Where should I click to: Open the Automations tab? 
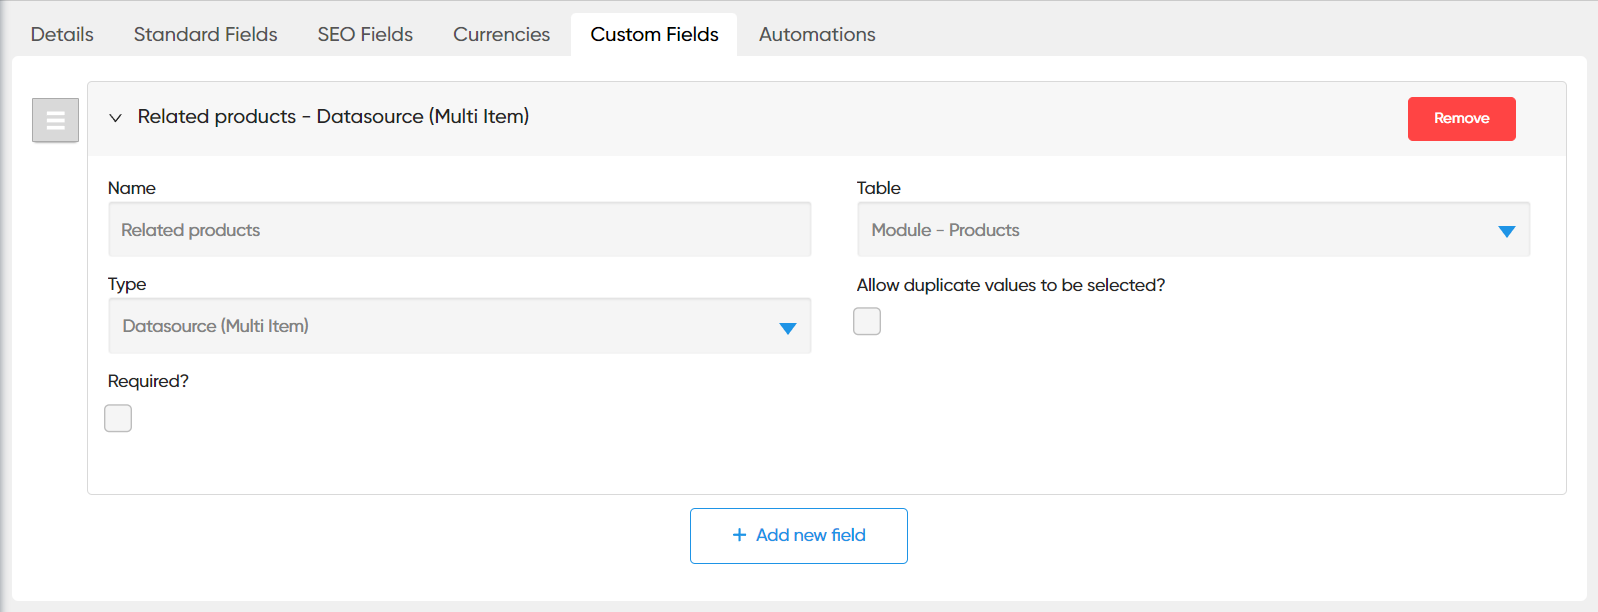[x=817, y=34]
